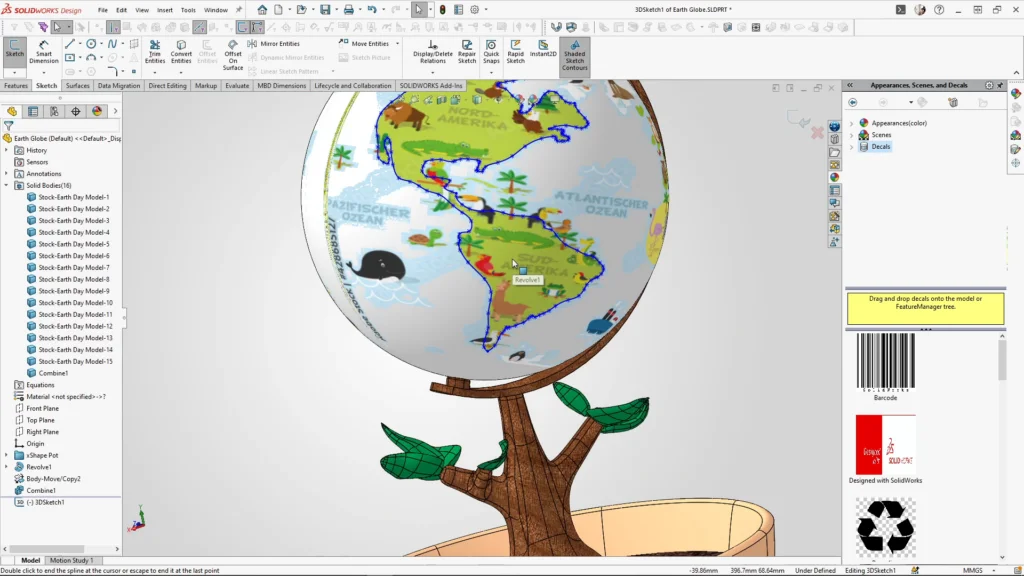Open the ConfigurationManager tab icon
Screen dimensions: 1024x576
(54, 112)
